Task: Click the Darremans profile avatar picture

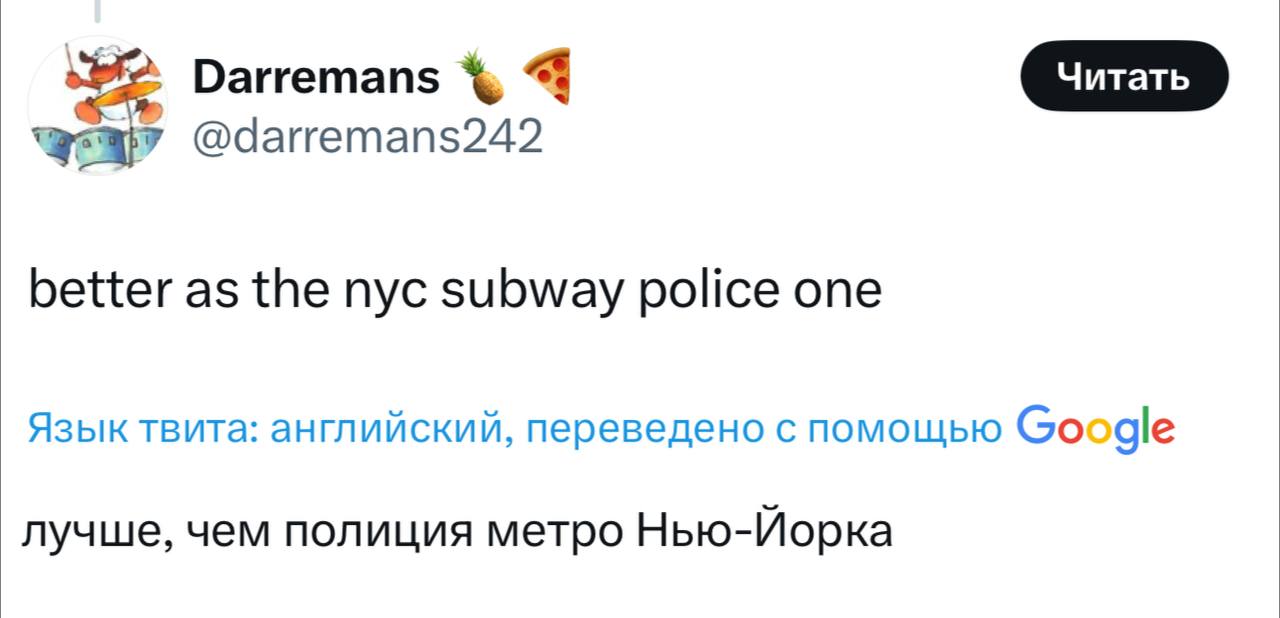Action: click(98, 105)
